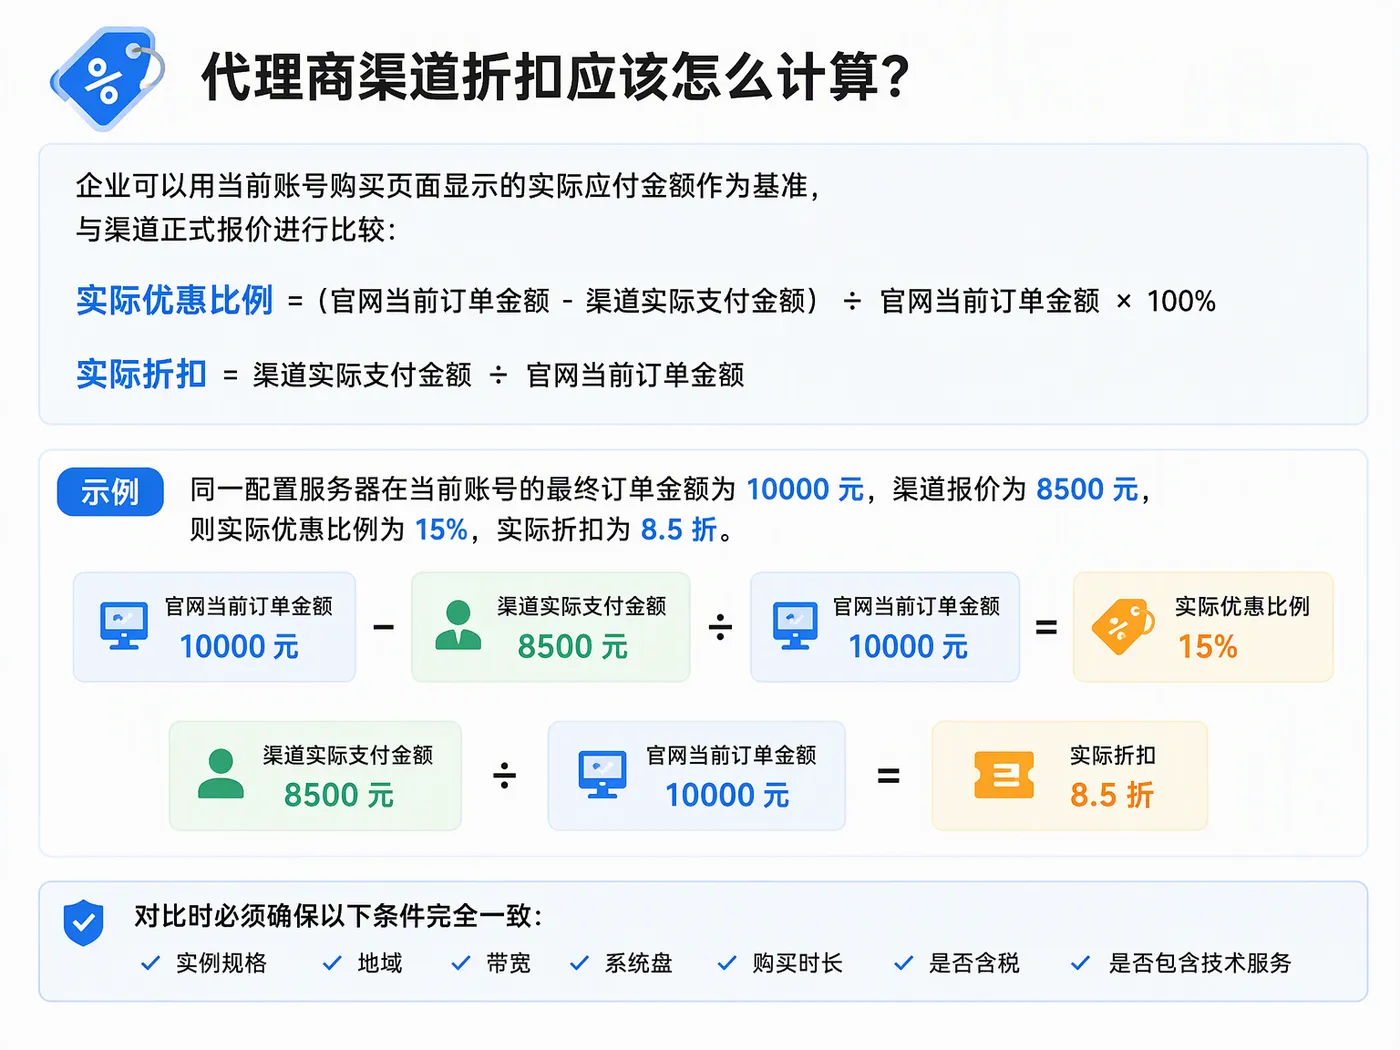Screen dimensions: 1400x1050
Task: Click the blue shield checkmark icon
Action: click(x=83, y=922)
